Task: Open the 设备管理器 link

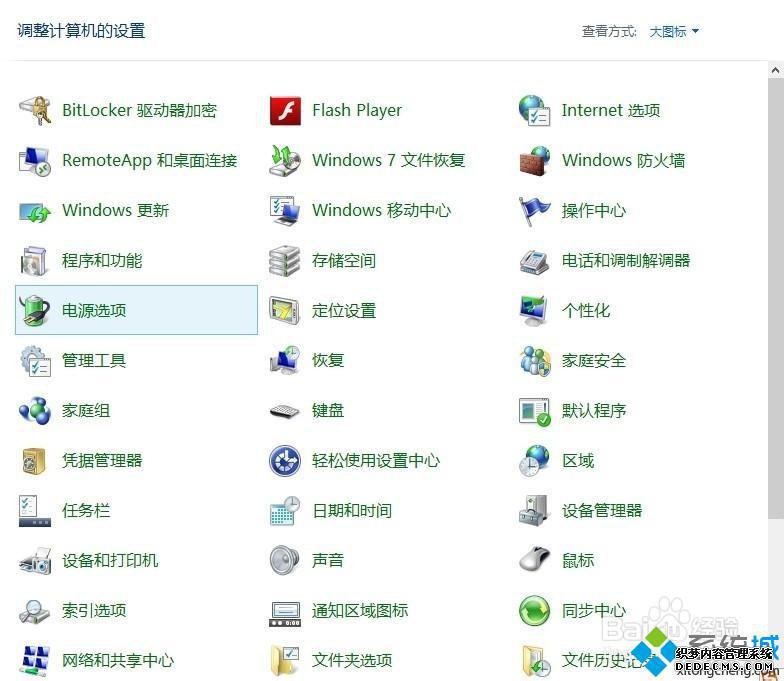Action: coord(601,510)
